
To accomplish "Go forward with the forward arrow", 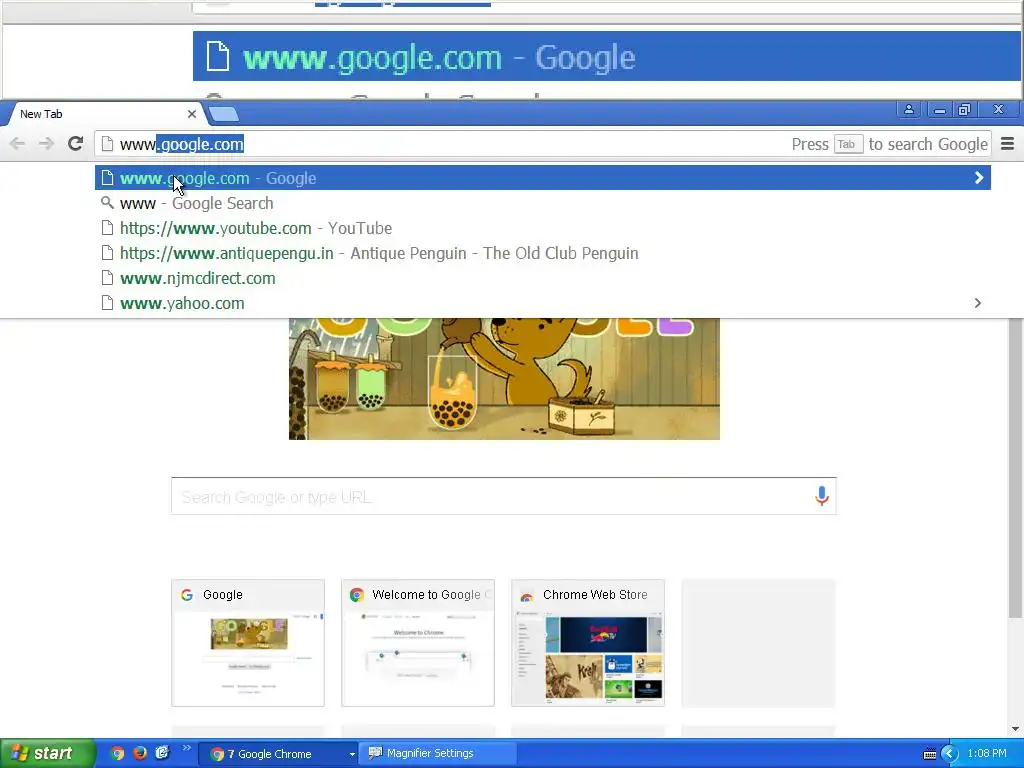I will [46, 143].
